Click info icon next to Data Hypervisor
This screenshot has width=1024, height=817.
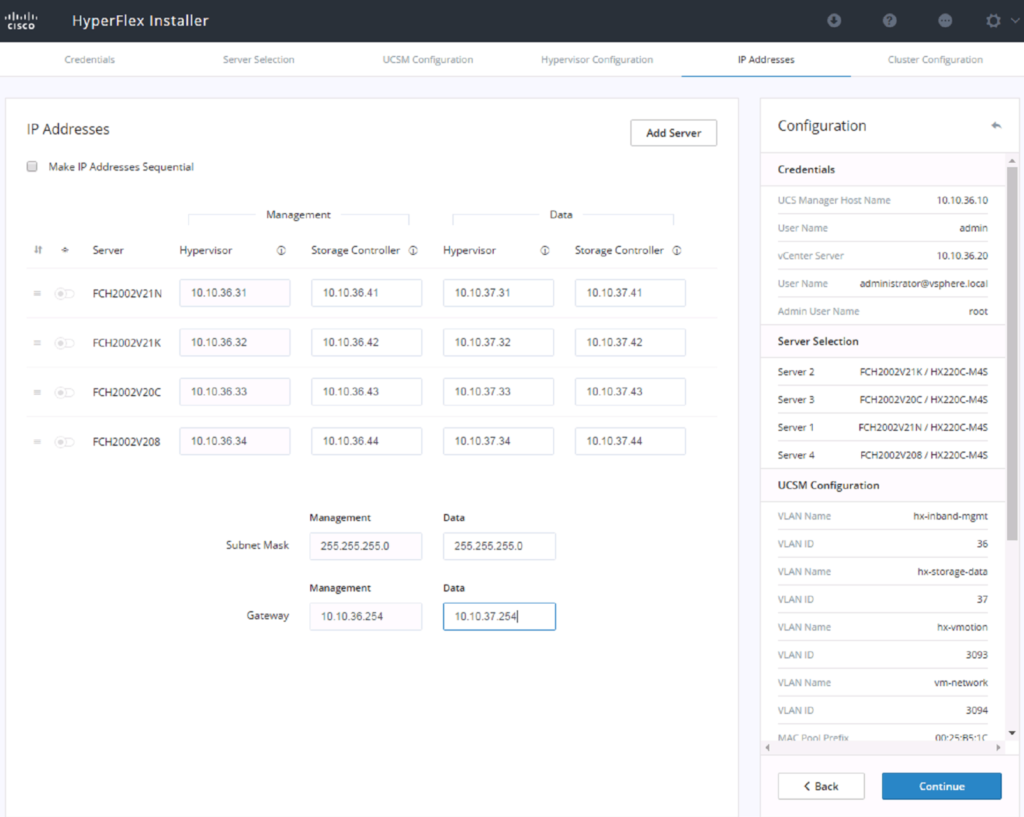tap(545, 250)
